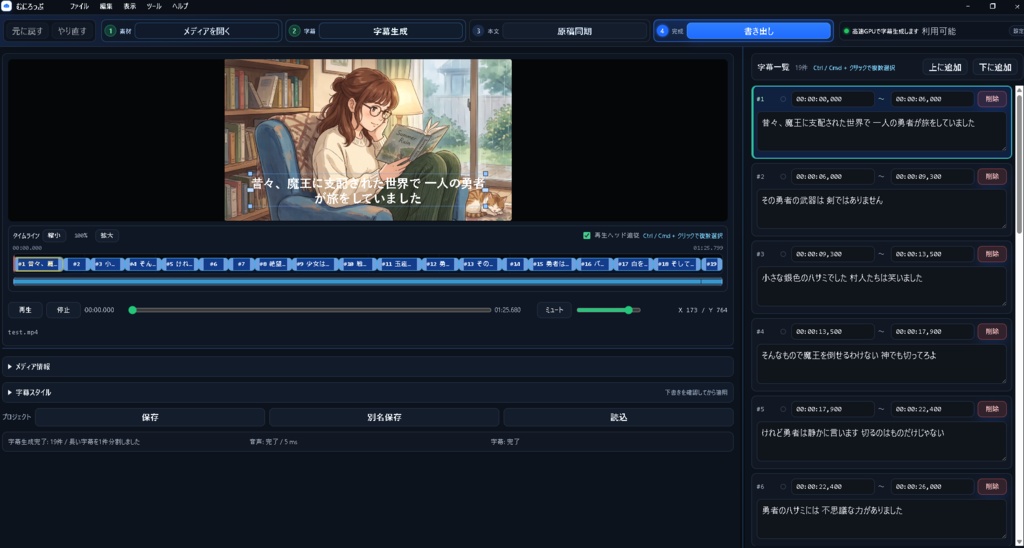Select timeline clip #15 勇者は
1024x548 pixels.
[x=552, y=264]
